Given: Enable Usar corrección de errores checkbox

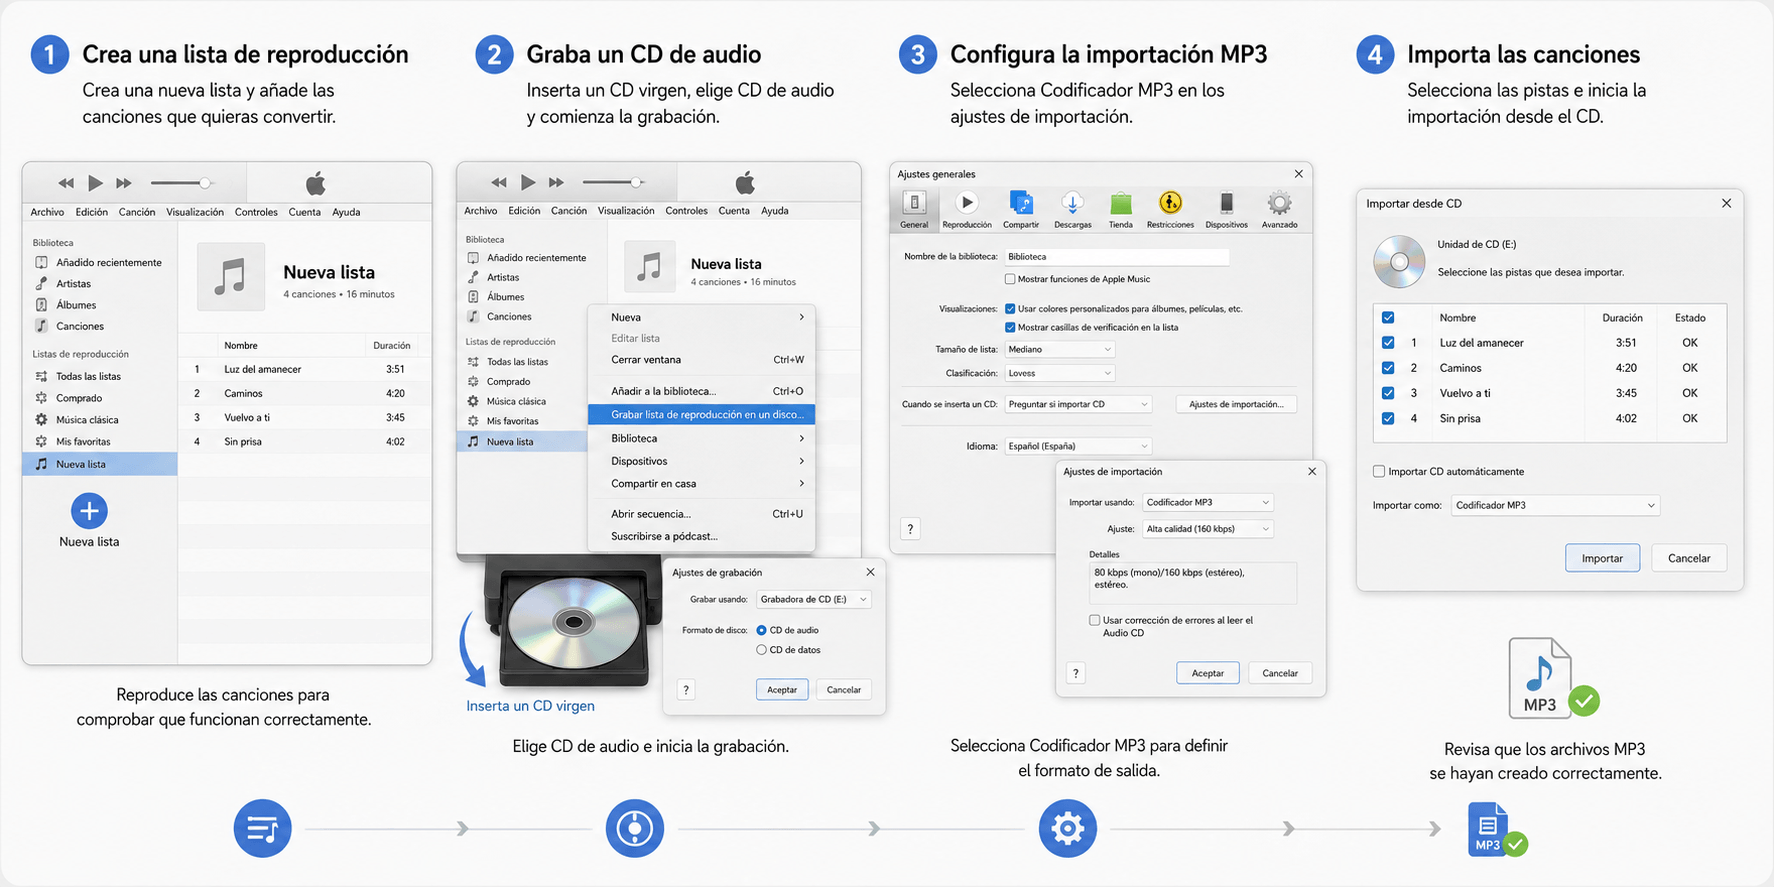Looking at the screenshot, I should pos(1095,620).
